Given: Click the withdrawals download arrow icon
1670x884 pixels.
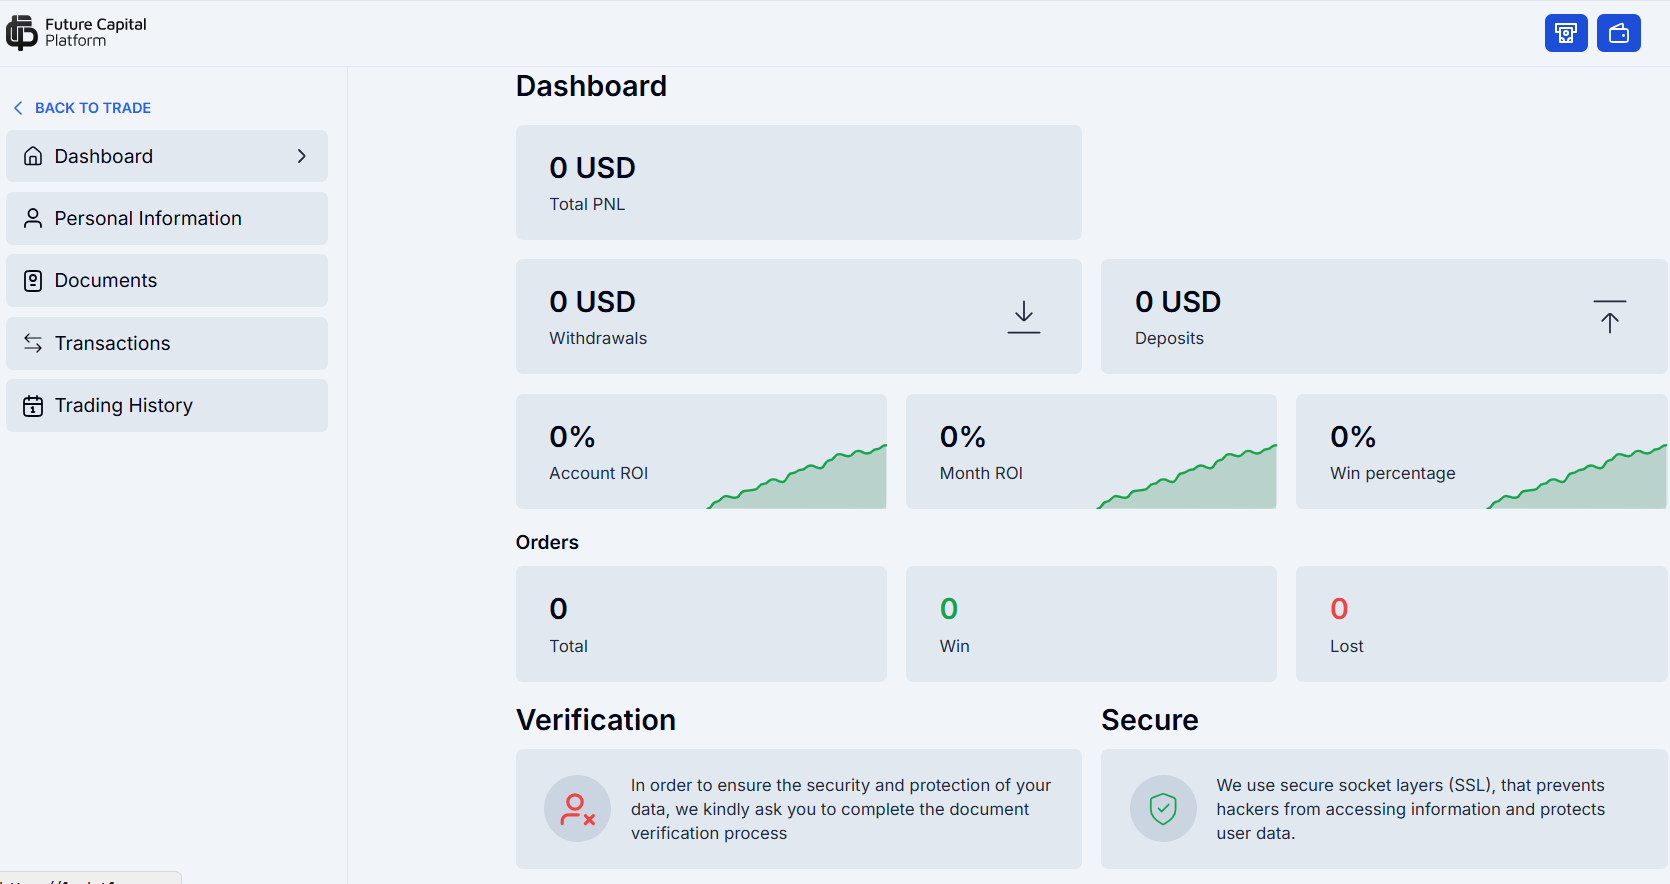Looking at the screenshot, I should tap(1023, 317).
